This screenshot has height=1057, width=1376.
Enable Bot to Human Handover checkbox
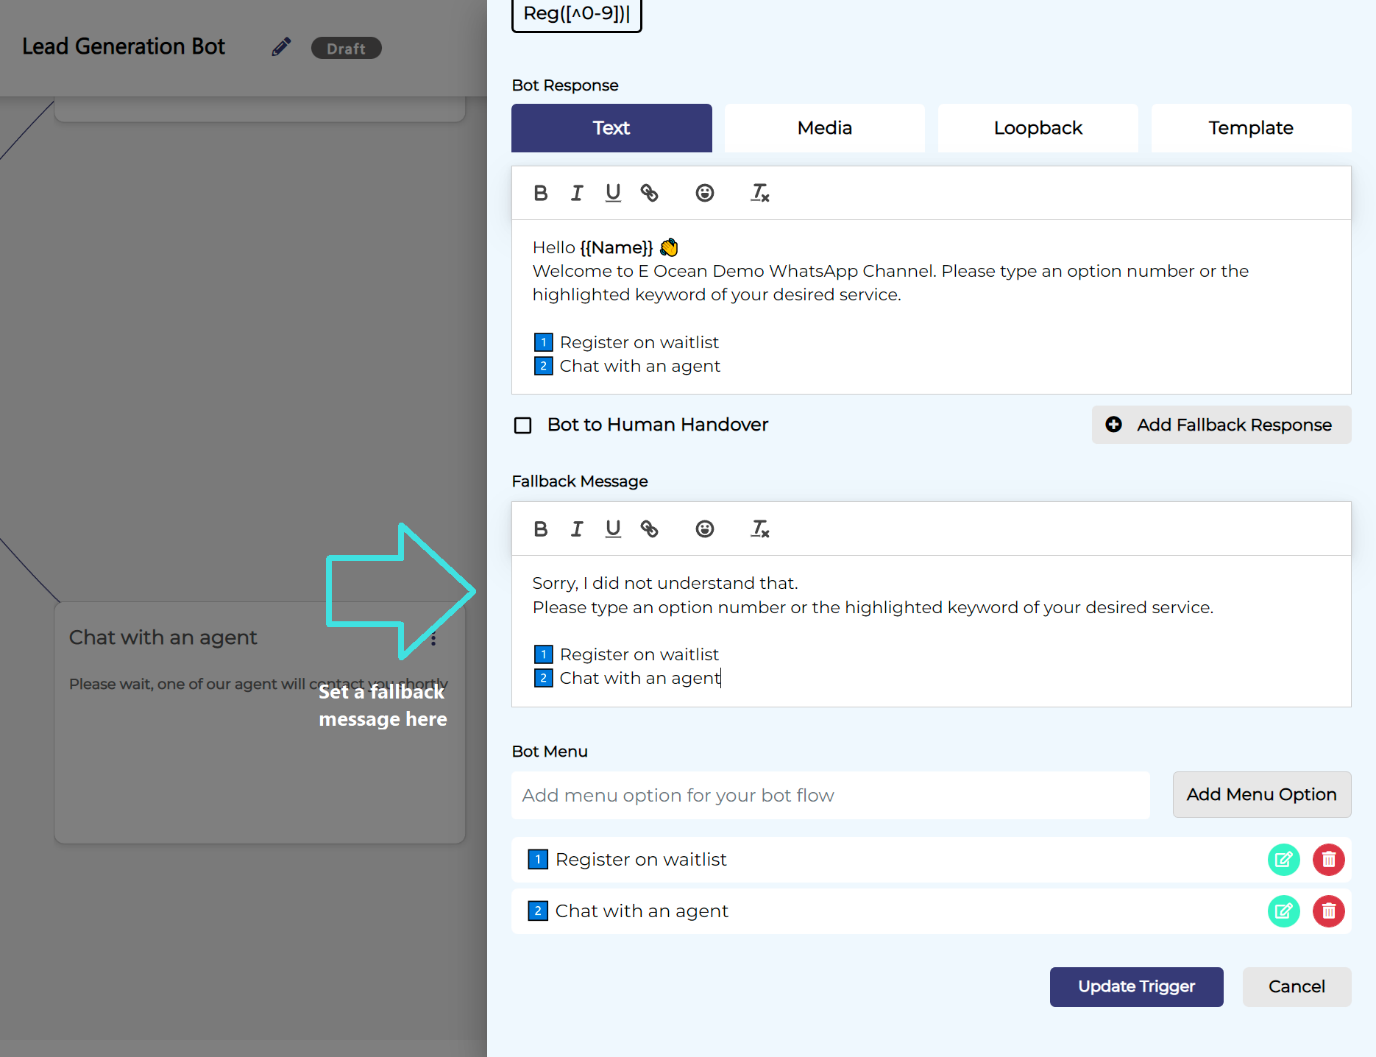point(523,425)
